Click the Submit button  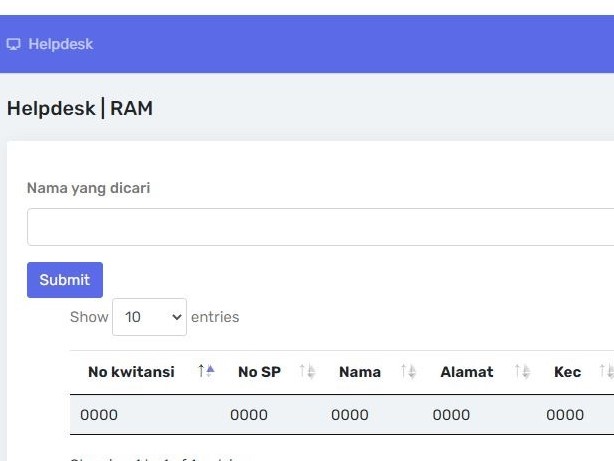[65, 280]
